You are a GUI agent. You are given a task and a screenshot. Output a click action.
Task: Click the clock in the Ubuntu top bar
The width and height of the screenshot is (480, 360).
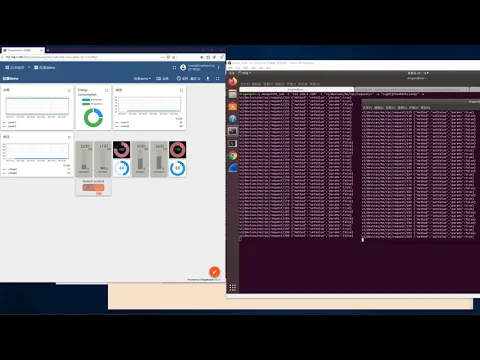tap(418, 73)
